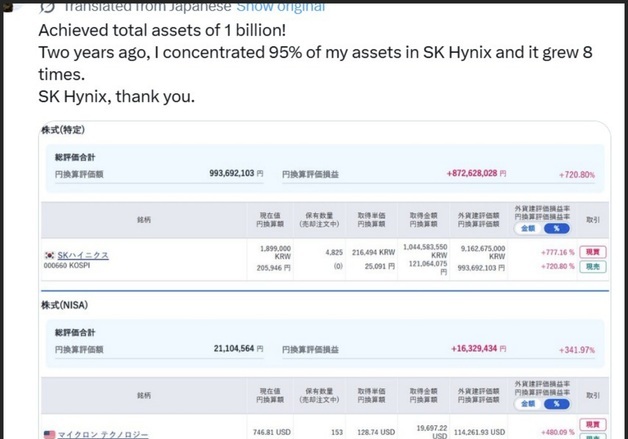This screenshot has height=439, width=628.
Task: Click the 株式(特定) section heading
Action: [x=63, y=130]
